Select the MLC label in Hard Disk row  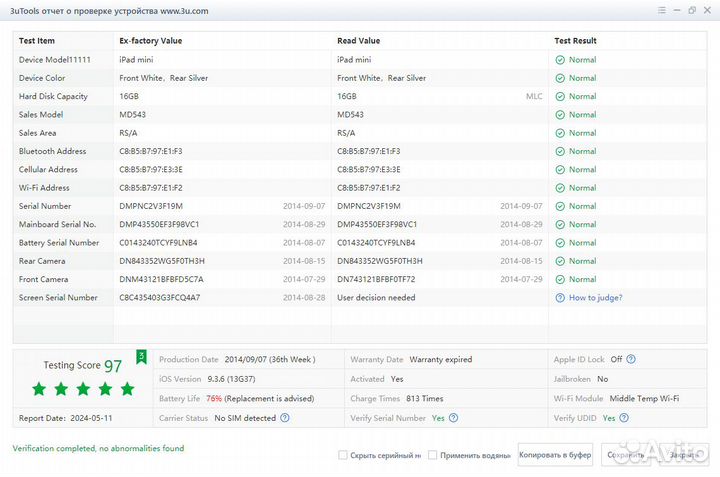tap(534, 96)
